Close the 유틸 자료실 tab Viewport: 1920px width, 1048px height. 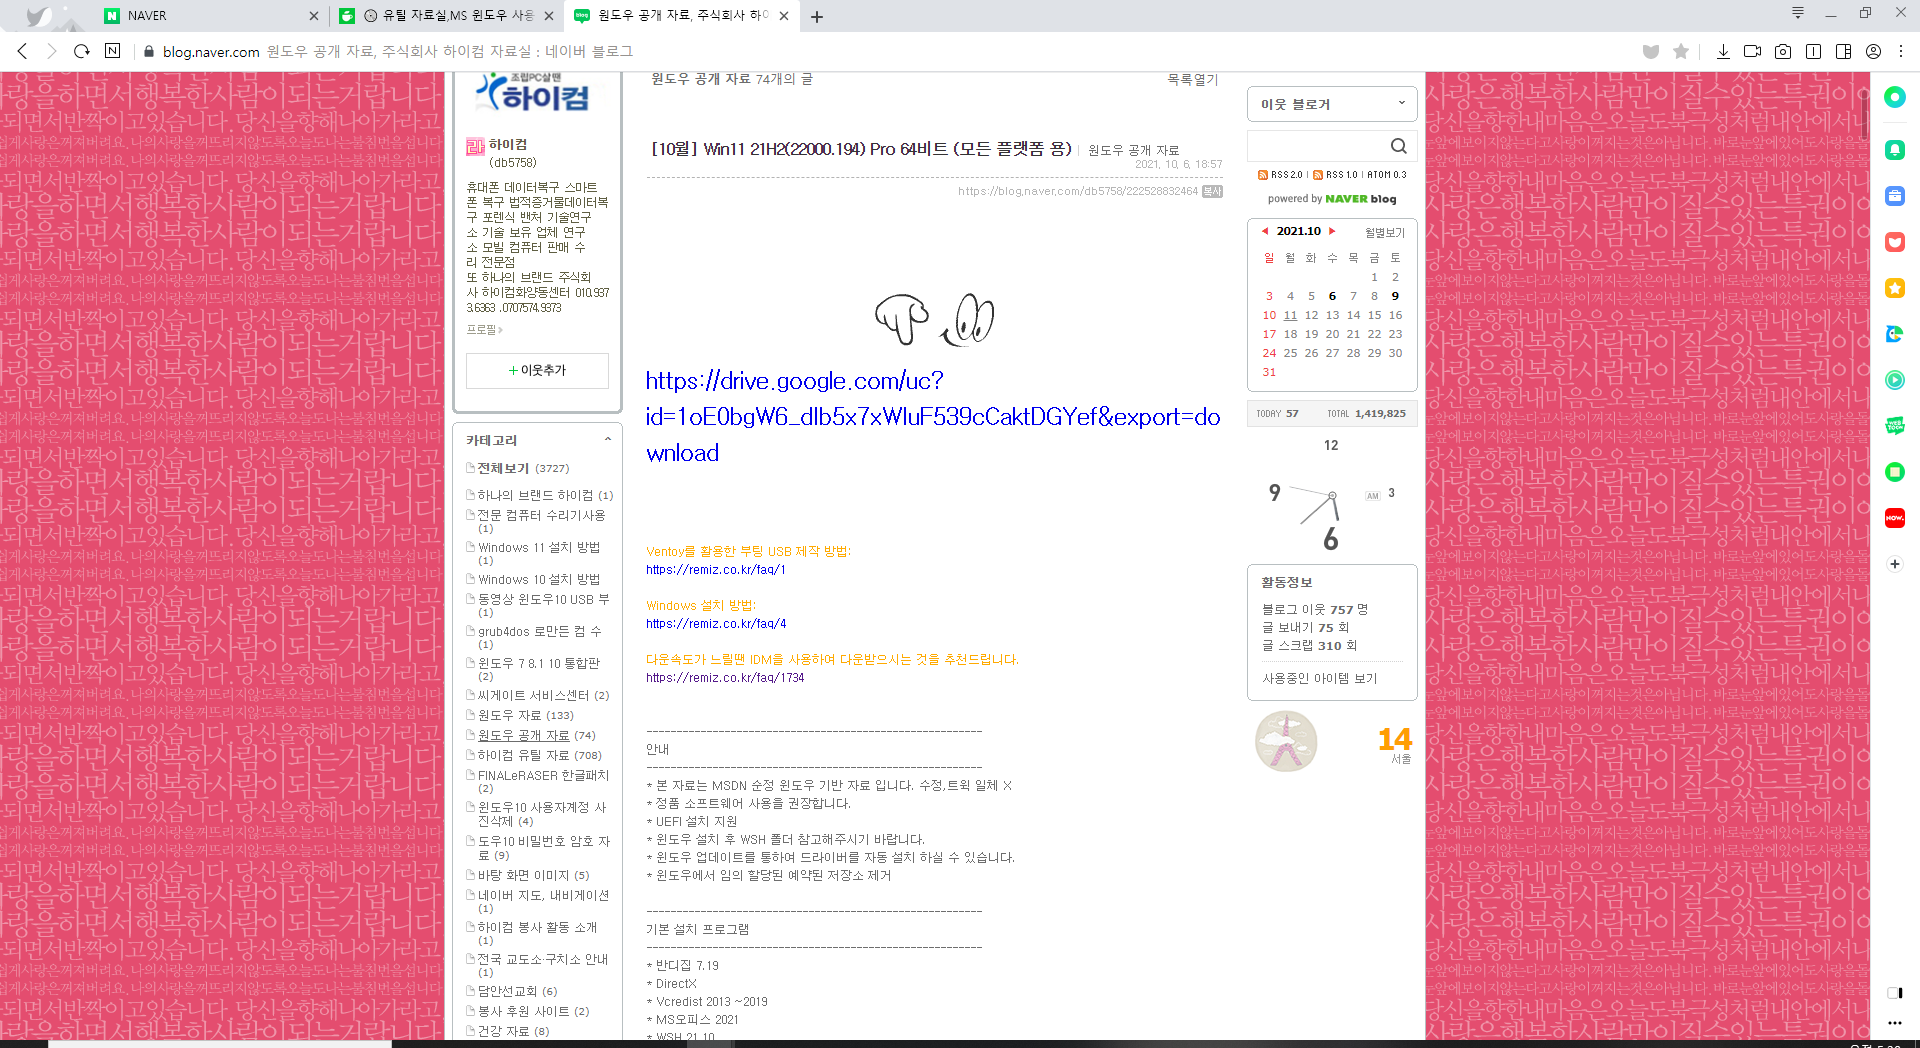(548, 16)
